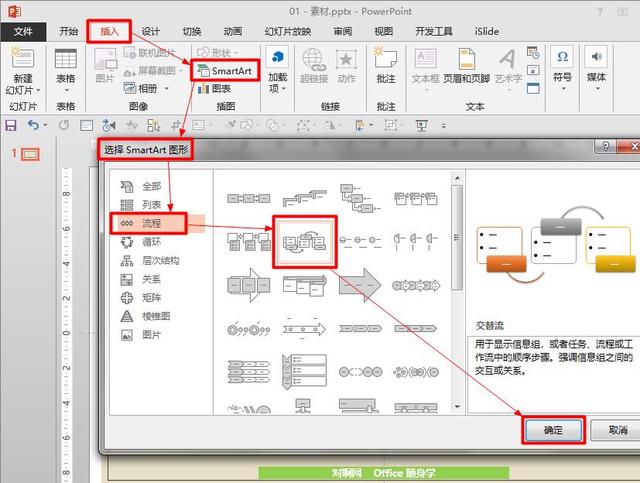Click the gallery scrollbar down arrow
Image resolution: width=640 pixels, height=483 pixels.
[x=457, y=407]
